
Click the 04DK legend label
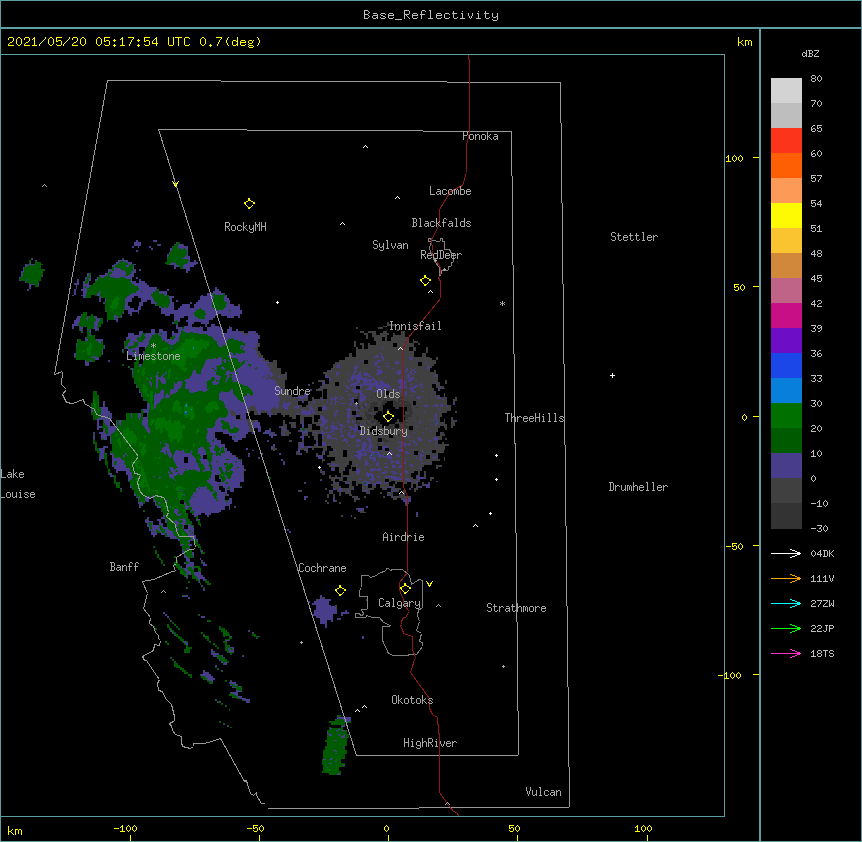822,553
